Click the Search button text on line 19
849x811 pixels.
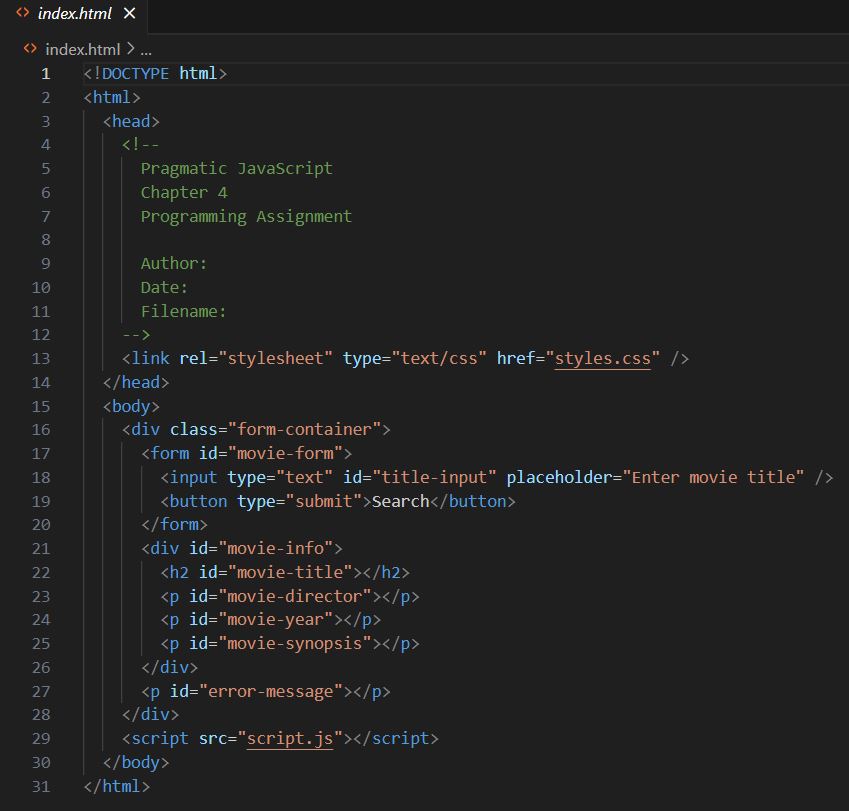click(399, 500)
